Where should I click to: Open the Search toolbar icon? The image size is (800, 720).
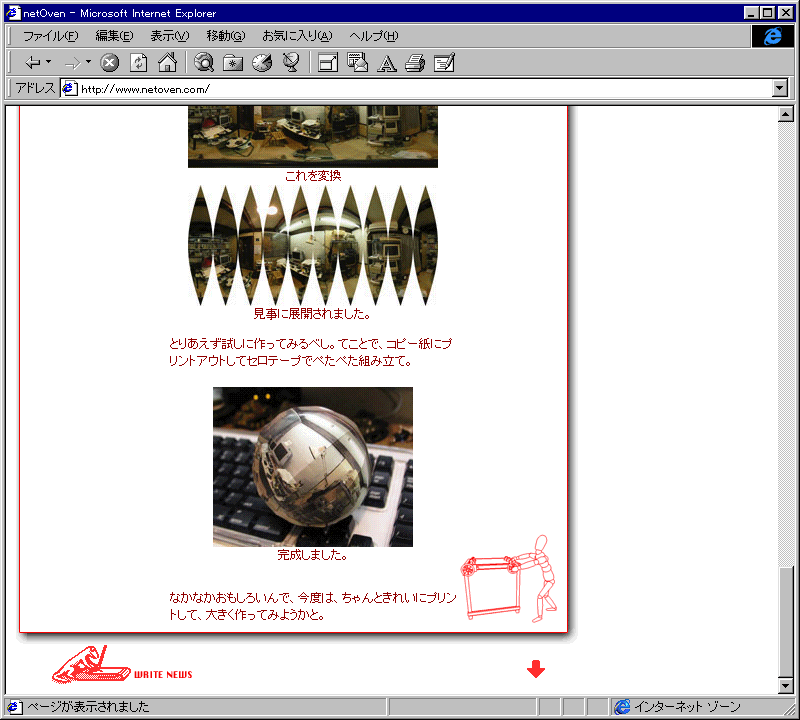(x=204, y=63)
